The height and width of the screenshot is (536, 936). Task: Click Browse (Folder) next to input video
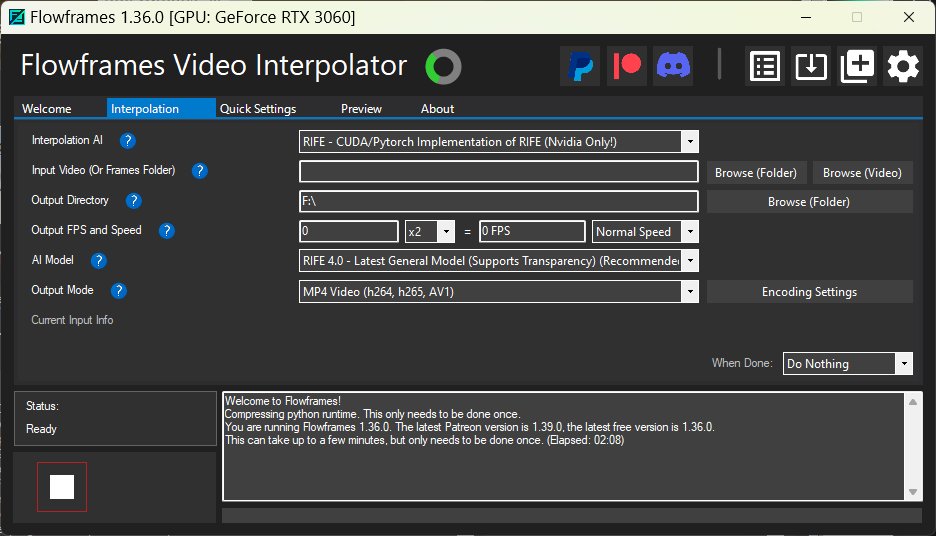pyautogui.click(x=756, y=172)
